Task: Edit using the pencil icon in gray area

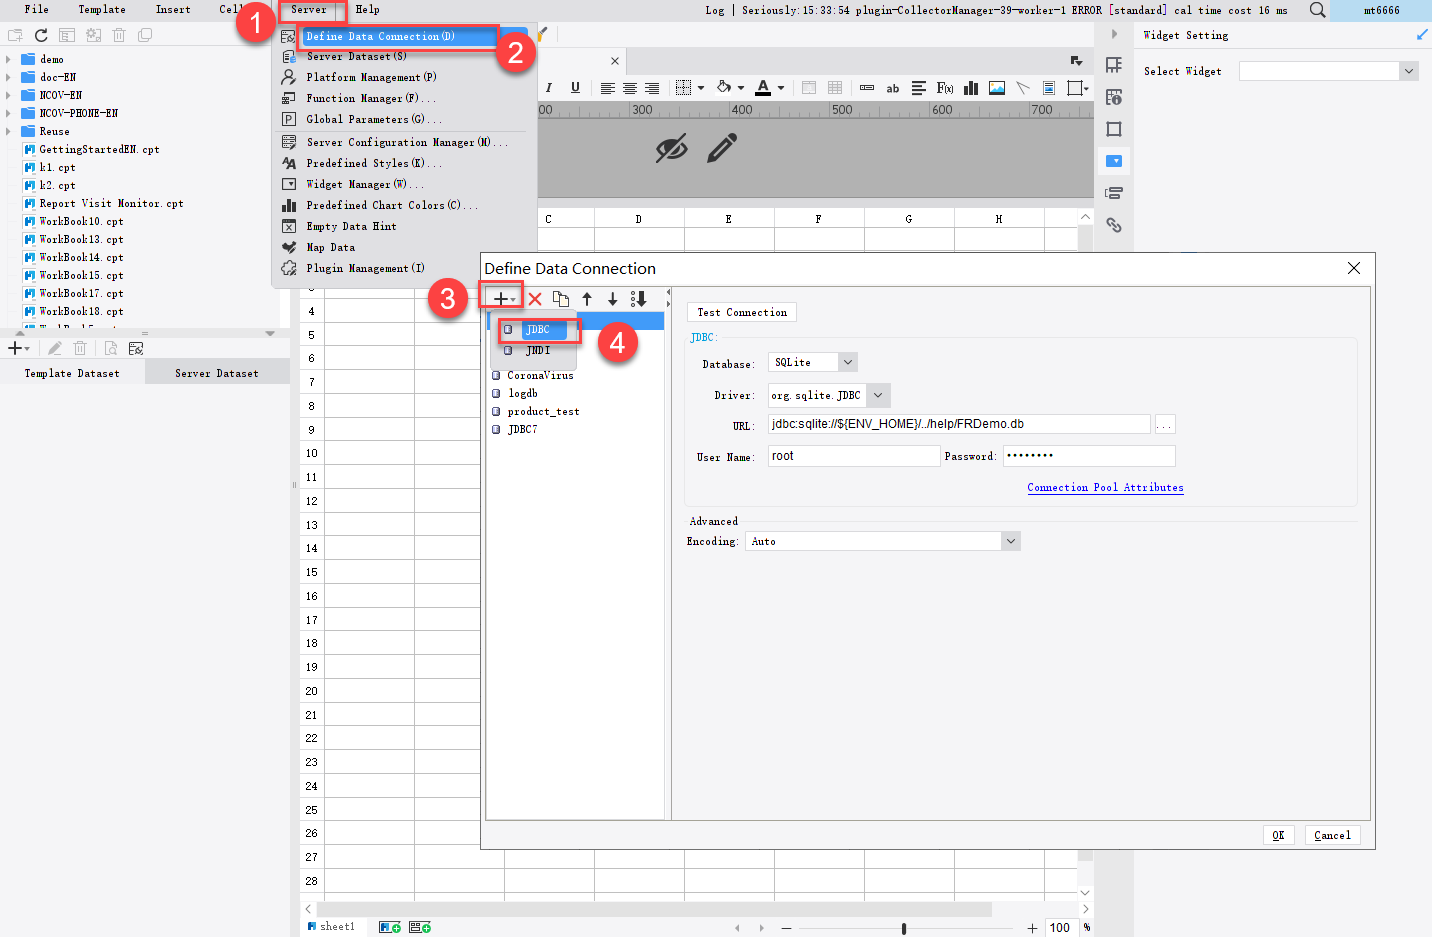Action: pyautogui.click(x=723, y=150)
